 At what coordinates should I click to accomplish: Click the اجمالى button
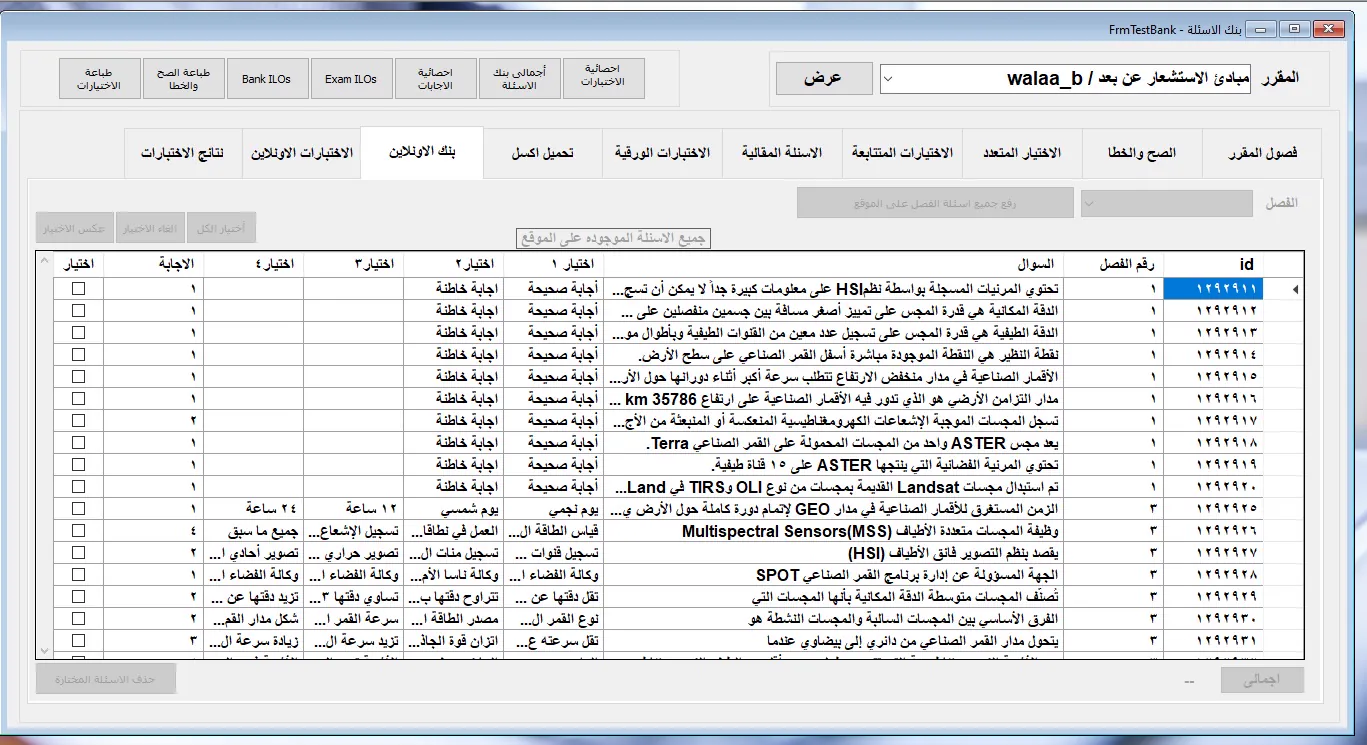coord(1263,680)
